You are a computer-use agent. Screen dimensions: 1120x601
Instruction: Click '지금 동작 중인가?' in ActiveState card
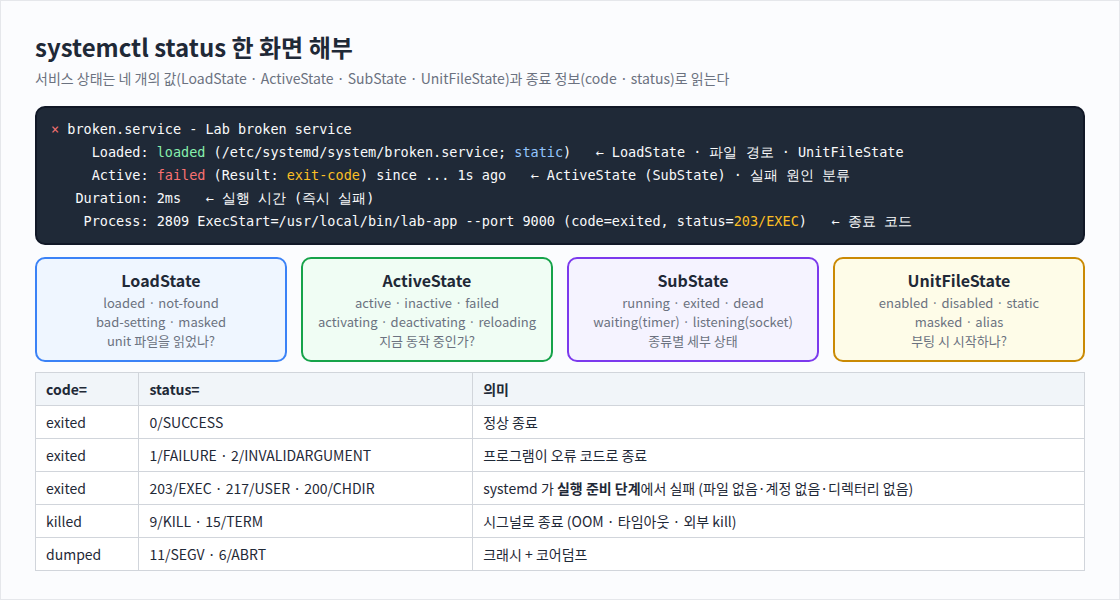[426, 342]
